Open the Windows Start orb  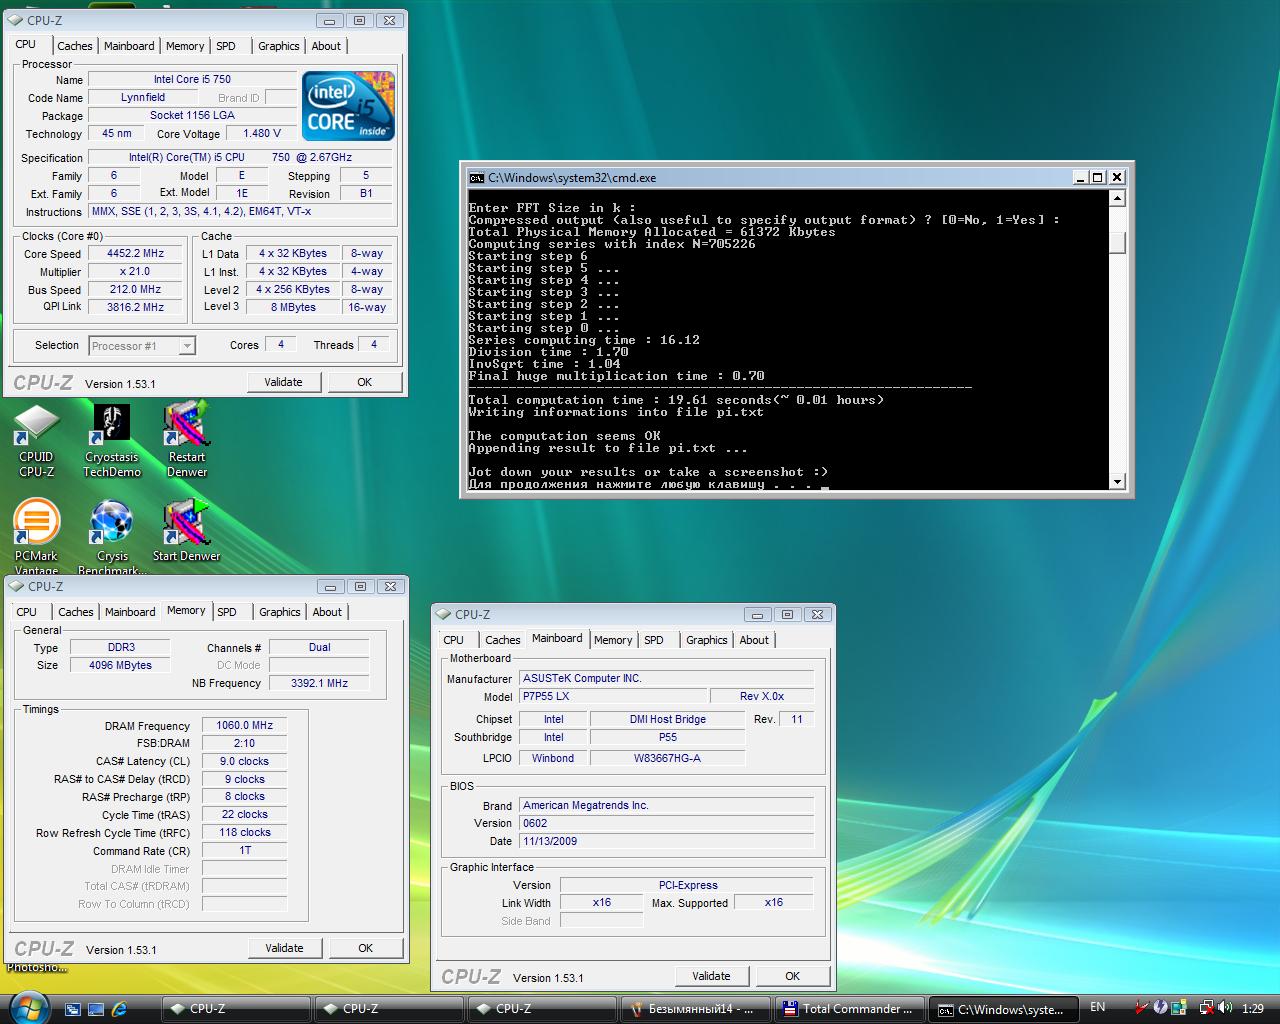click(x=27, y=1008)
